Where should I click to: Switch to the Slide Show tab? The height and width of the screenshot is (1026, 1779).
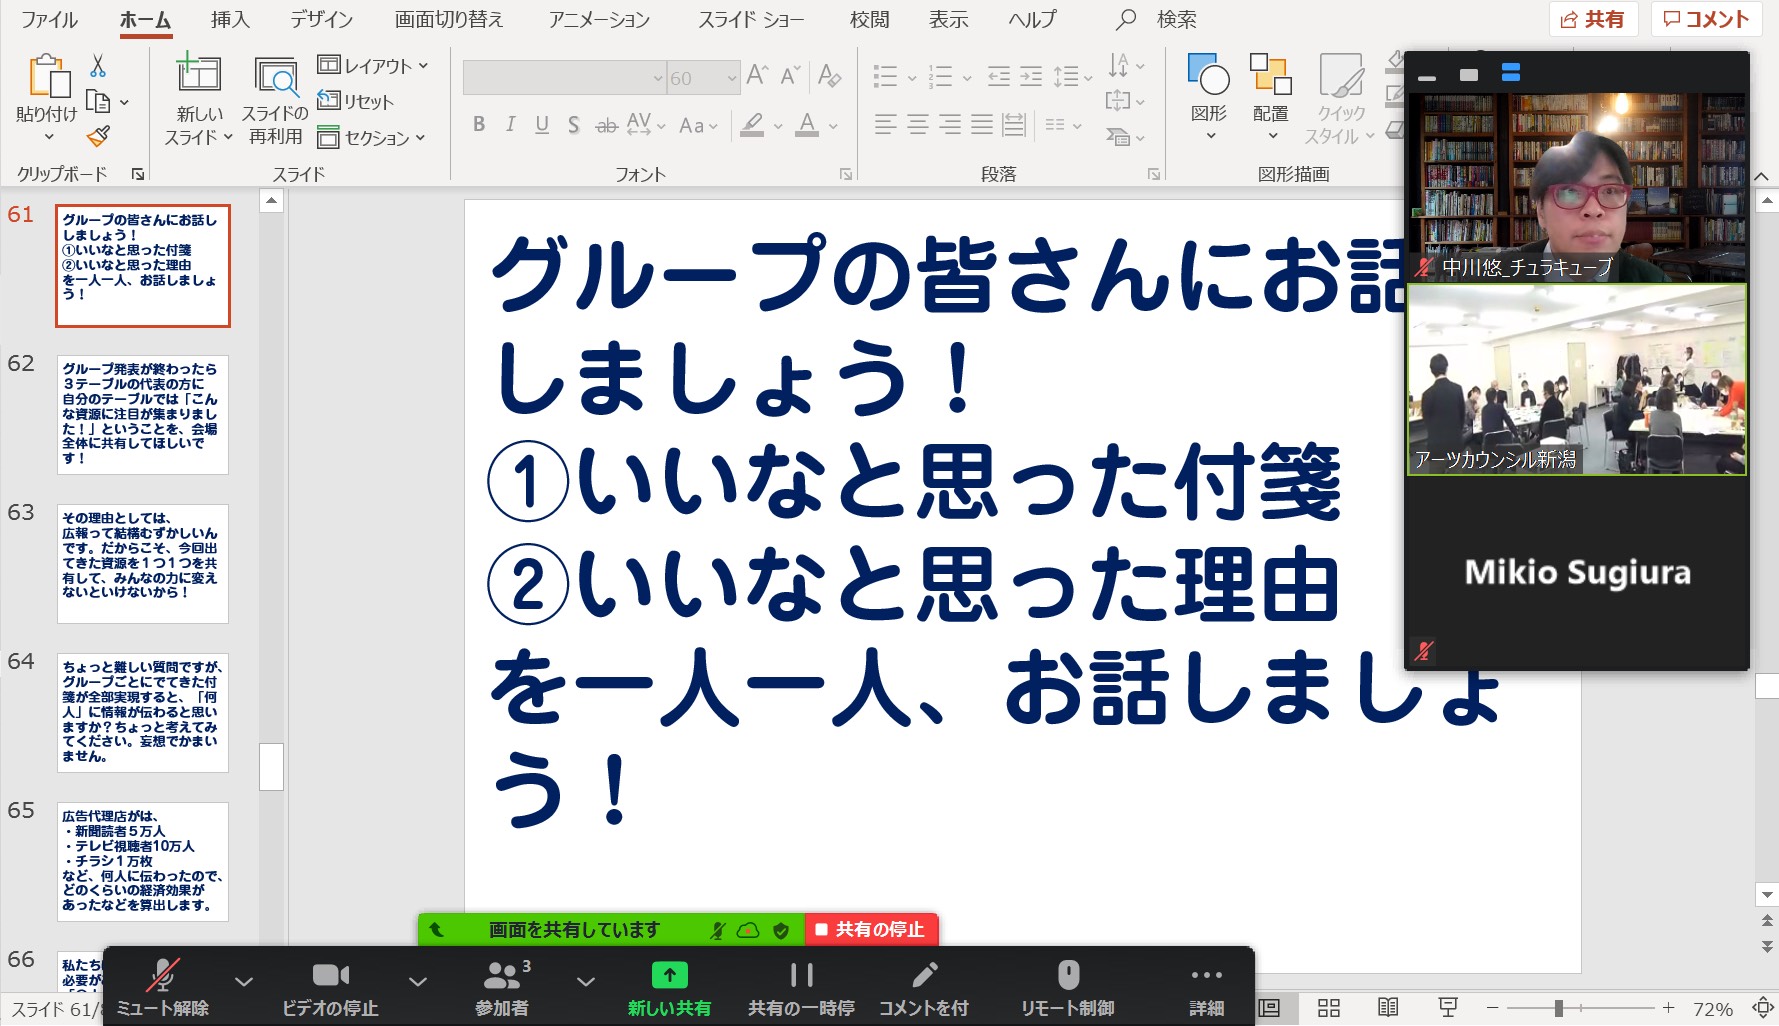[x=750, y=19]
